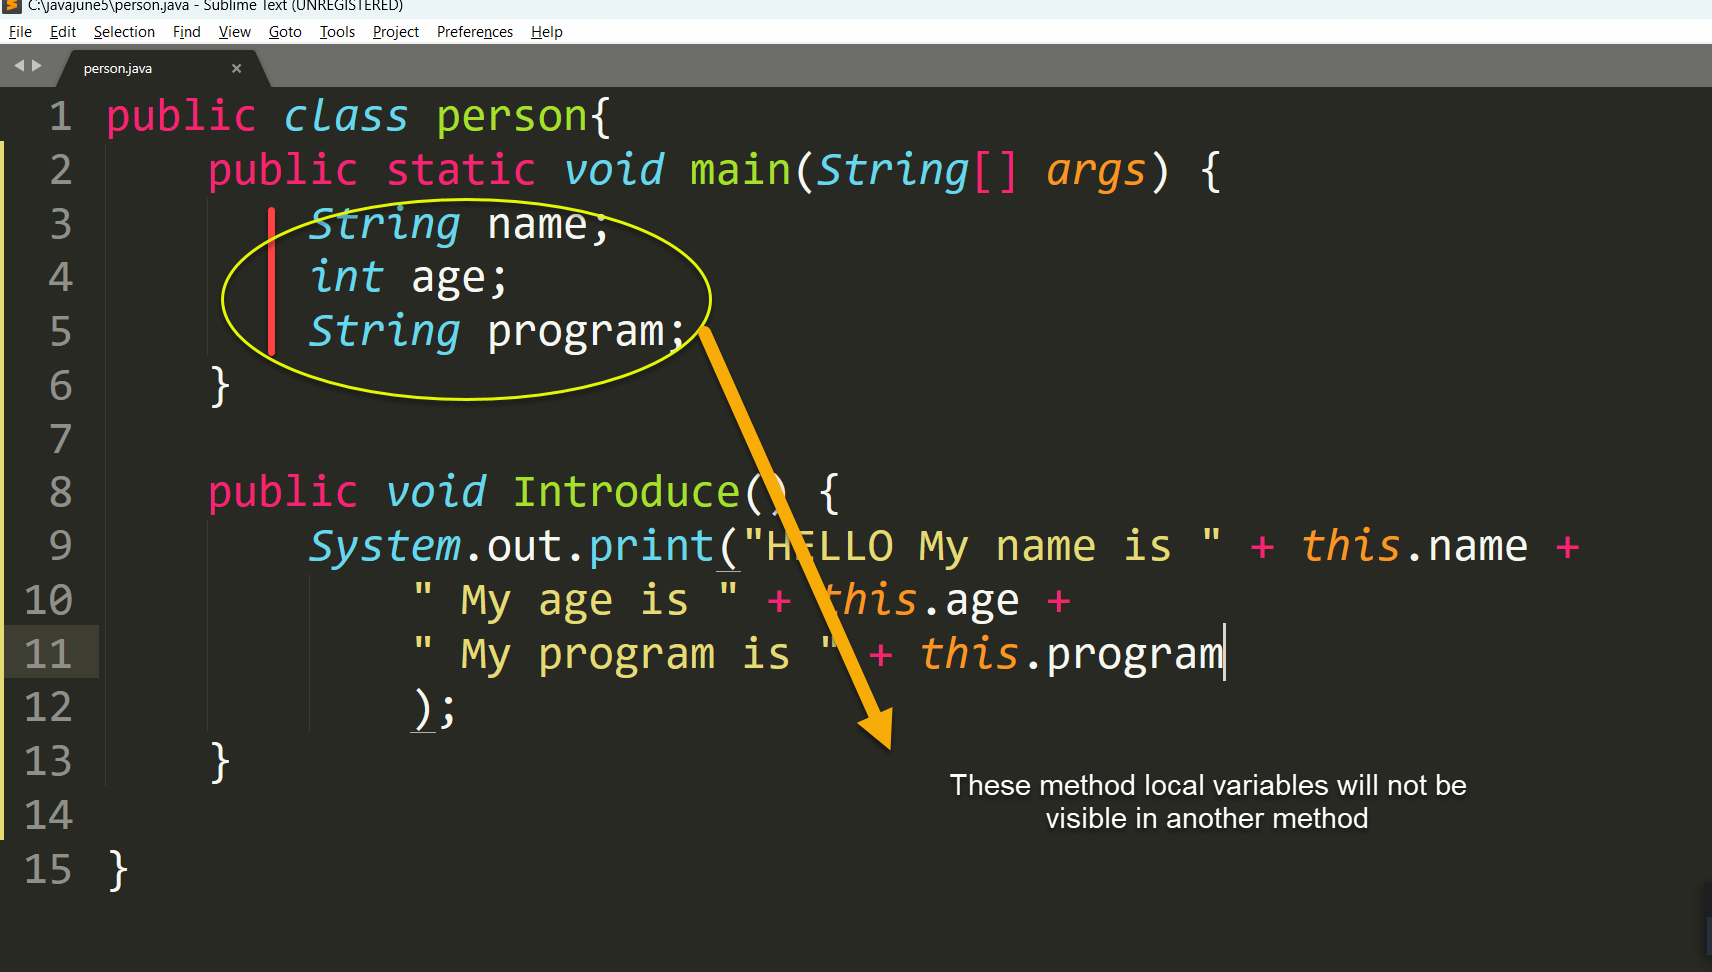Screen dimensions: 1712x972
Task: Open the Preferences menu
Action: pyautogui.click(x=475, y=32)
